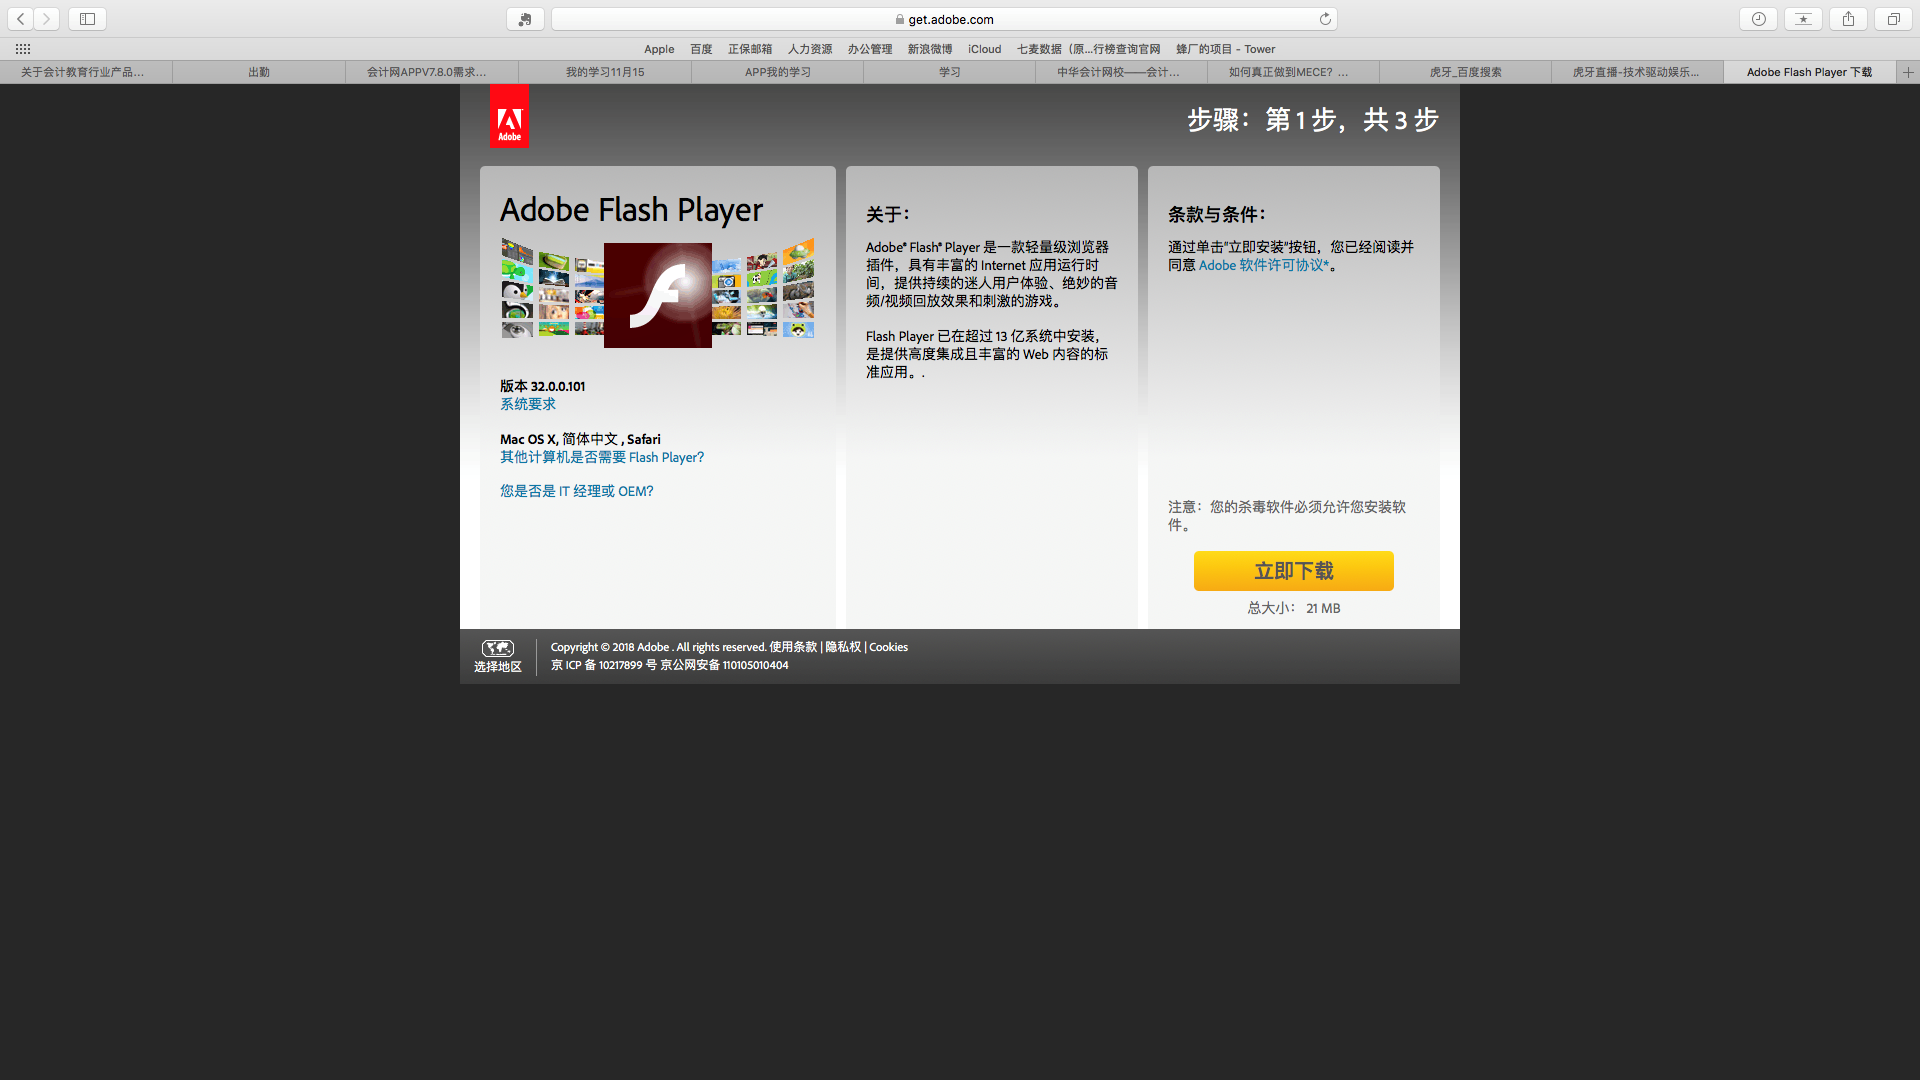Screen dimensions: 1920x1080
Task: Click the Share icon in toolbar
Action: pyautogui.click(x=1848, y=19)
